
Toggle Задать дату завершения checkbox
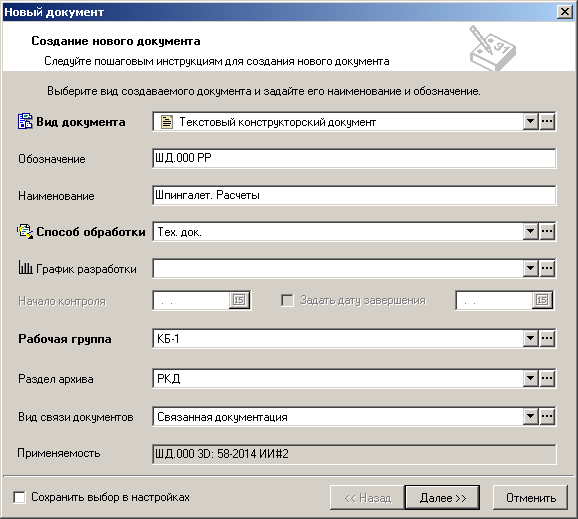point(287,300)
